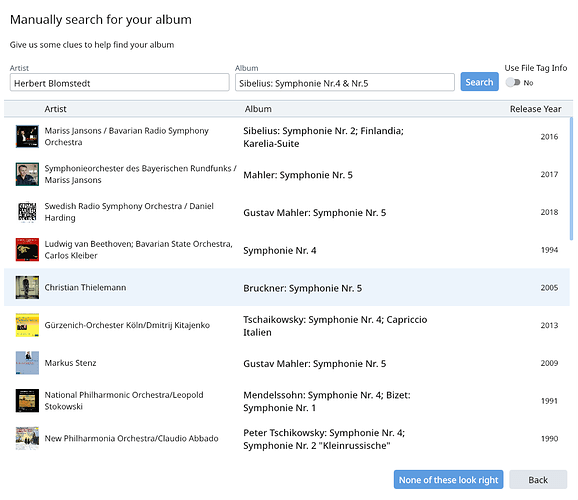Click the Christian Thielemann album artwork

(27, 287)
